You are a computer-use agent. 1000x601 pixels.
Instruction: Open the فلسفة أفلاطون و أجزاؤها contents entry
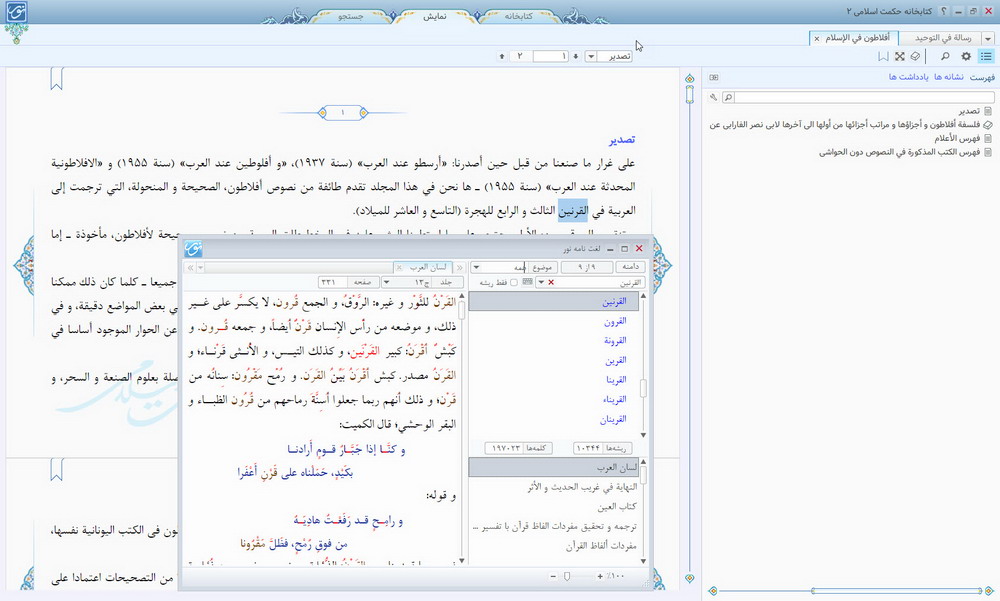pos(845,124)
